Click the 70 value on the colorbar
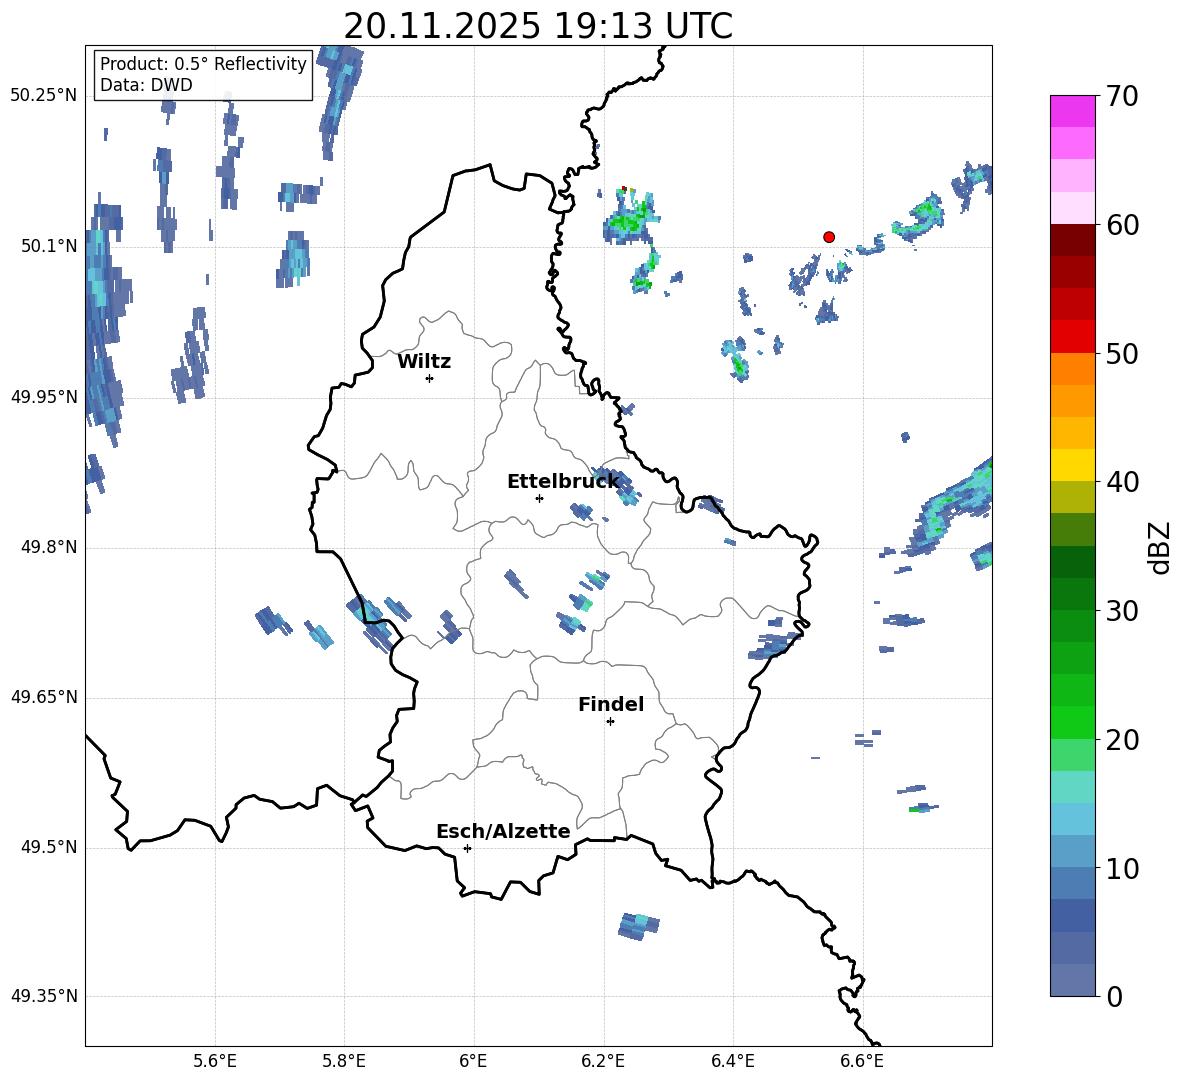The width and height of the screenshot is (1184, 1081). click(x=1124, y=97)
